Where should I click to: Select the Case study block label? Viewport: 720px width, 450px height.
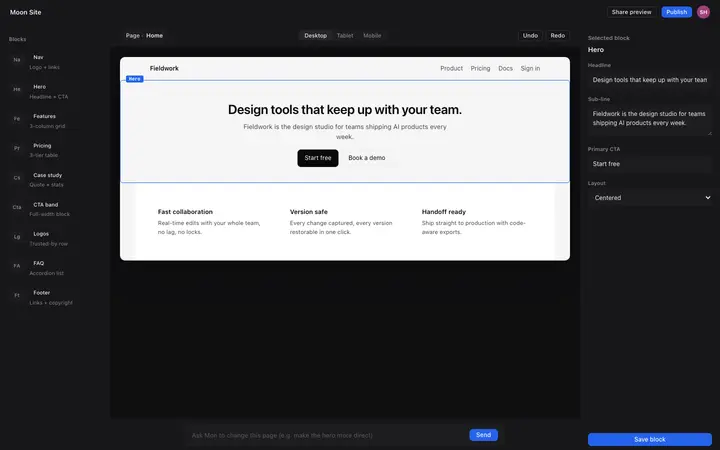tap(47, 175)
